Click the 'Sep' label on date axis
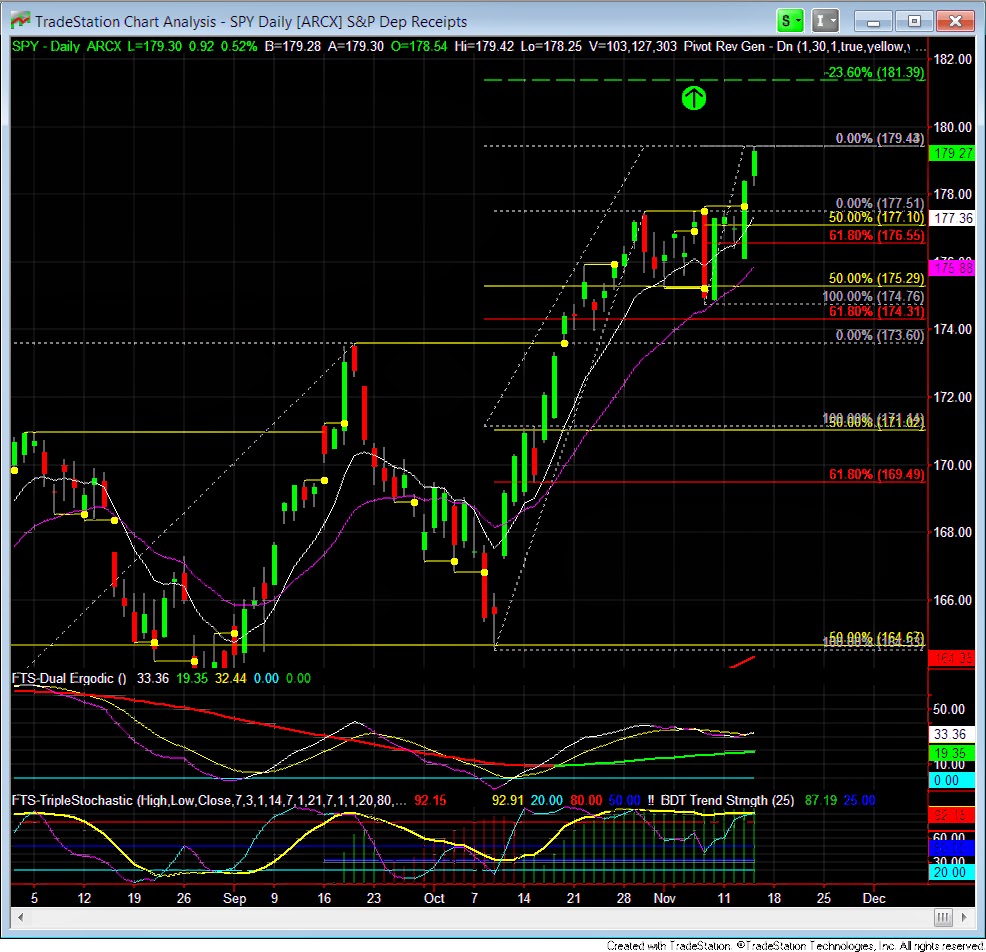Image resolution: width=986 pixels, height=952 pixels. [x=235, y=898]
